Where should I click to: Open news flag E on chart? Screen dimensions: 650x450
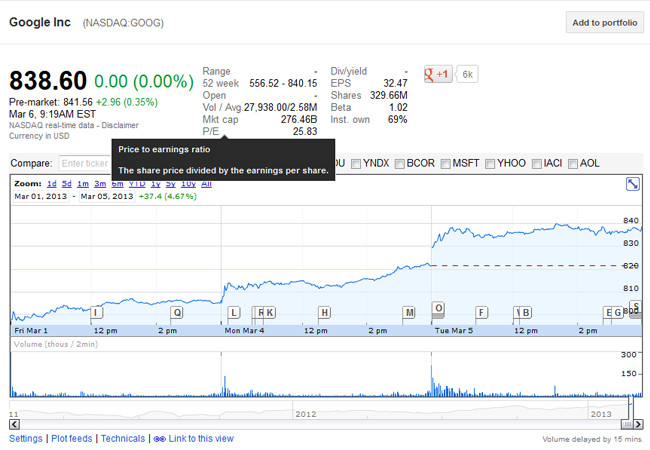608,312
